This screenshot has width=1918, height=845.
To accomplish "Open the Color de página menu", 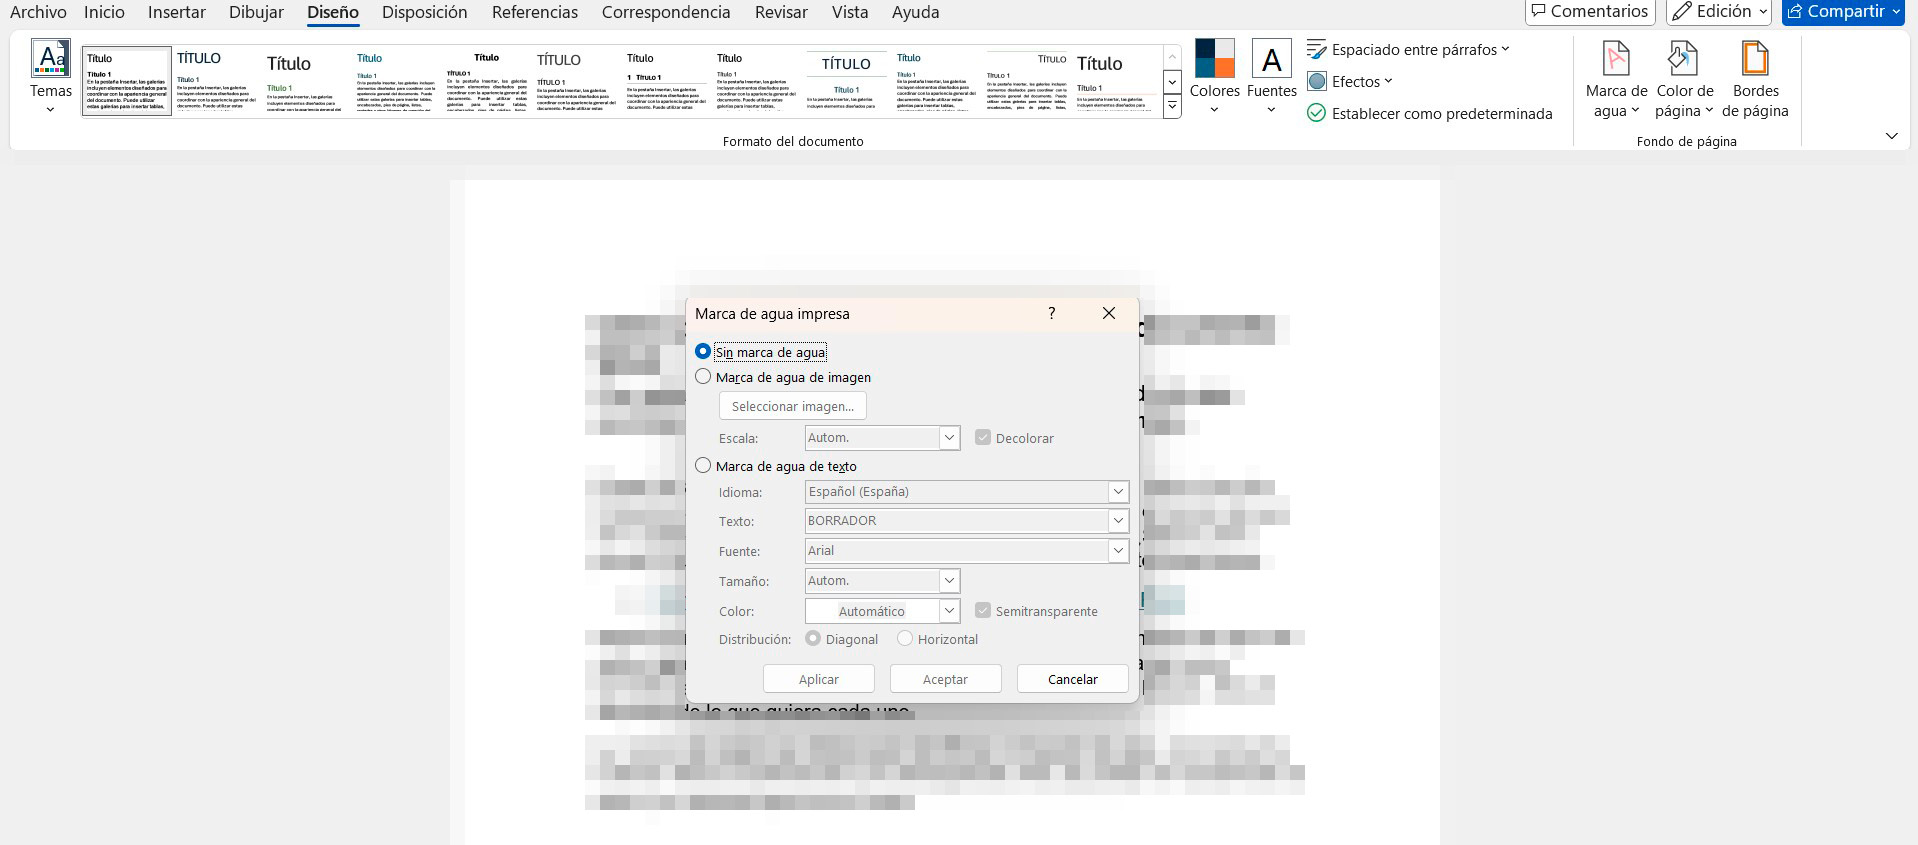I will point(1684,80).
